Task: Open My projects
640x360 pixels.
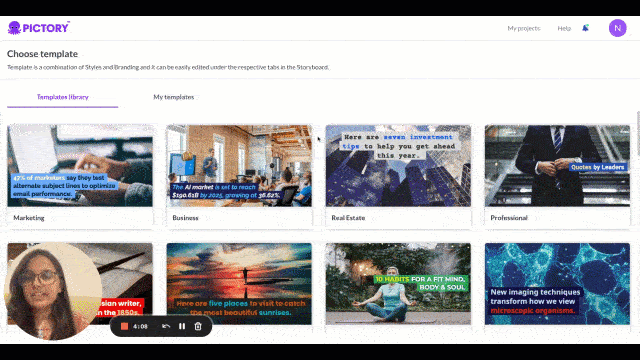Action: click(x=524, y=28)
